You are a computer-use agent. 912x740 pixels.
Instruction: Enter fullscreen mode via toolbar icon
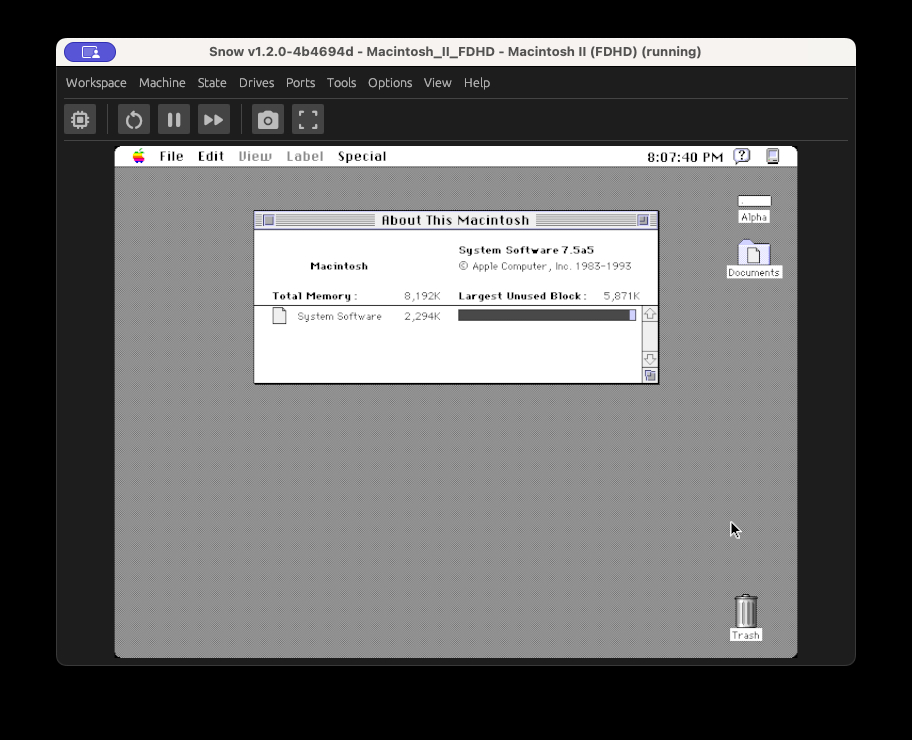point(308,120)
